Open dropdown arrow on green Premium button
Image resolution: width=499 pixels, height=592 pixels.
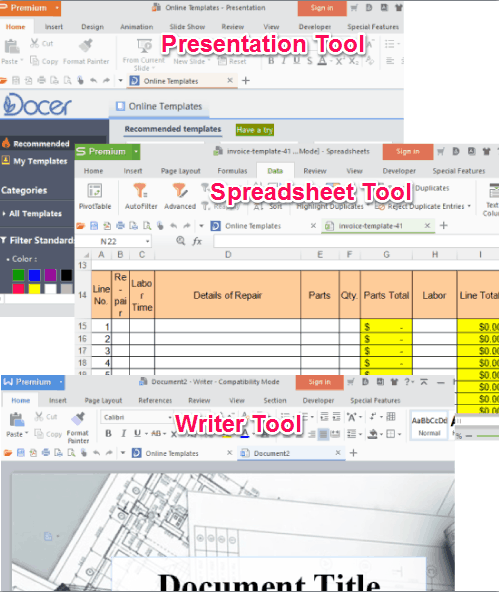tap(136, 151)
